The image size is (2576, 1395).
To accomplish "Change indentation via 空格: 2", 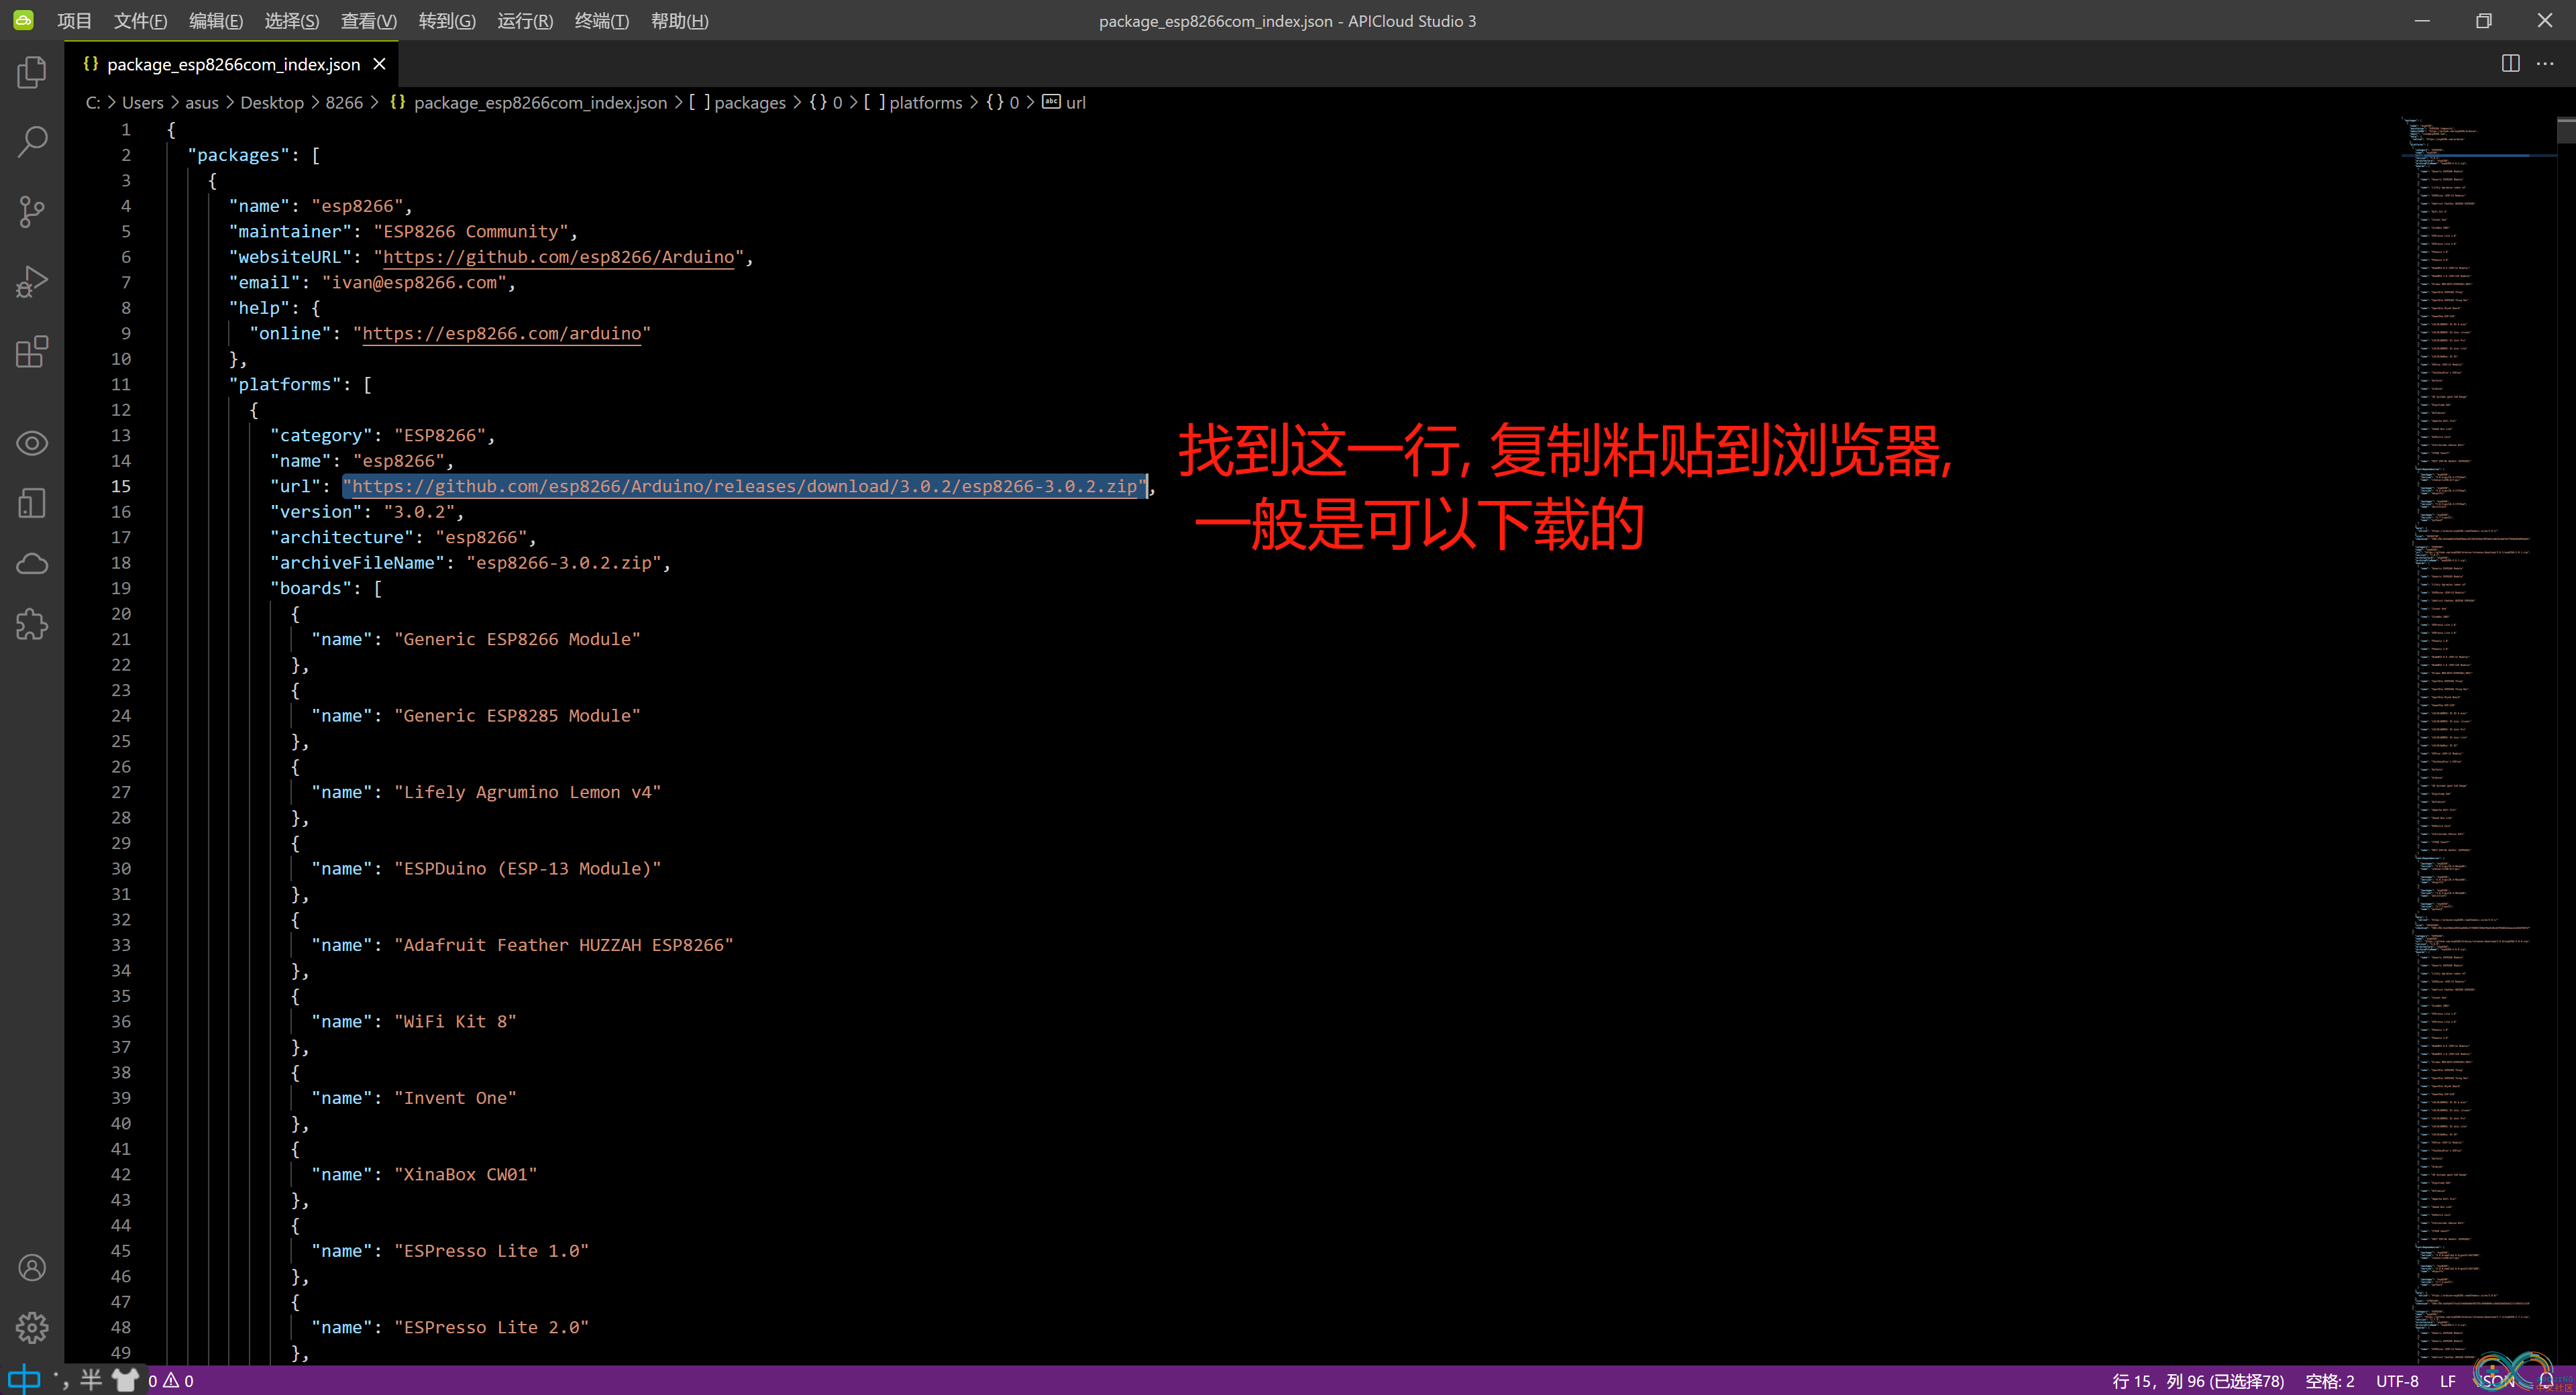I will click(2329, 1381).
